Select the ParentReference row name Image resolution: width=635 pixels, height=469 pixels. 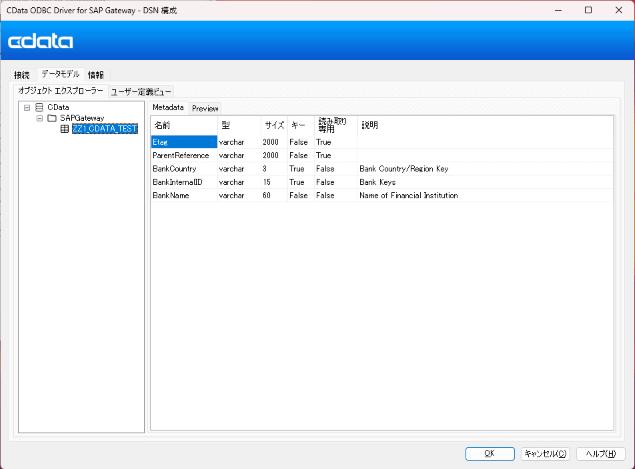pyautogui.click(x=184, y=156)
